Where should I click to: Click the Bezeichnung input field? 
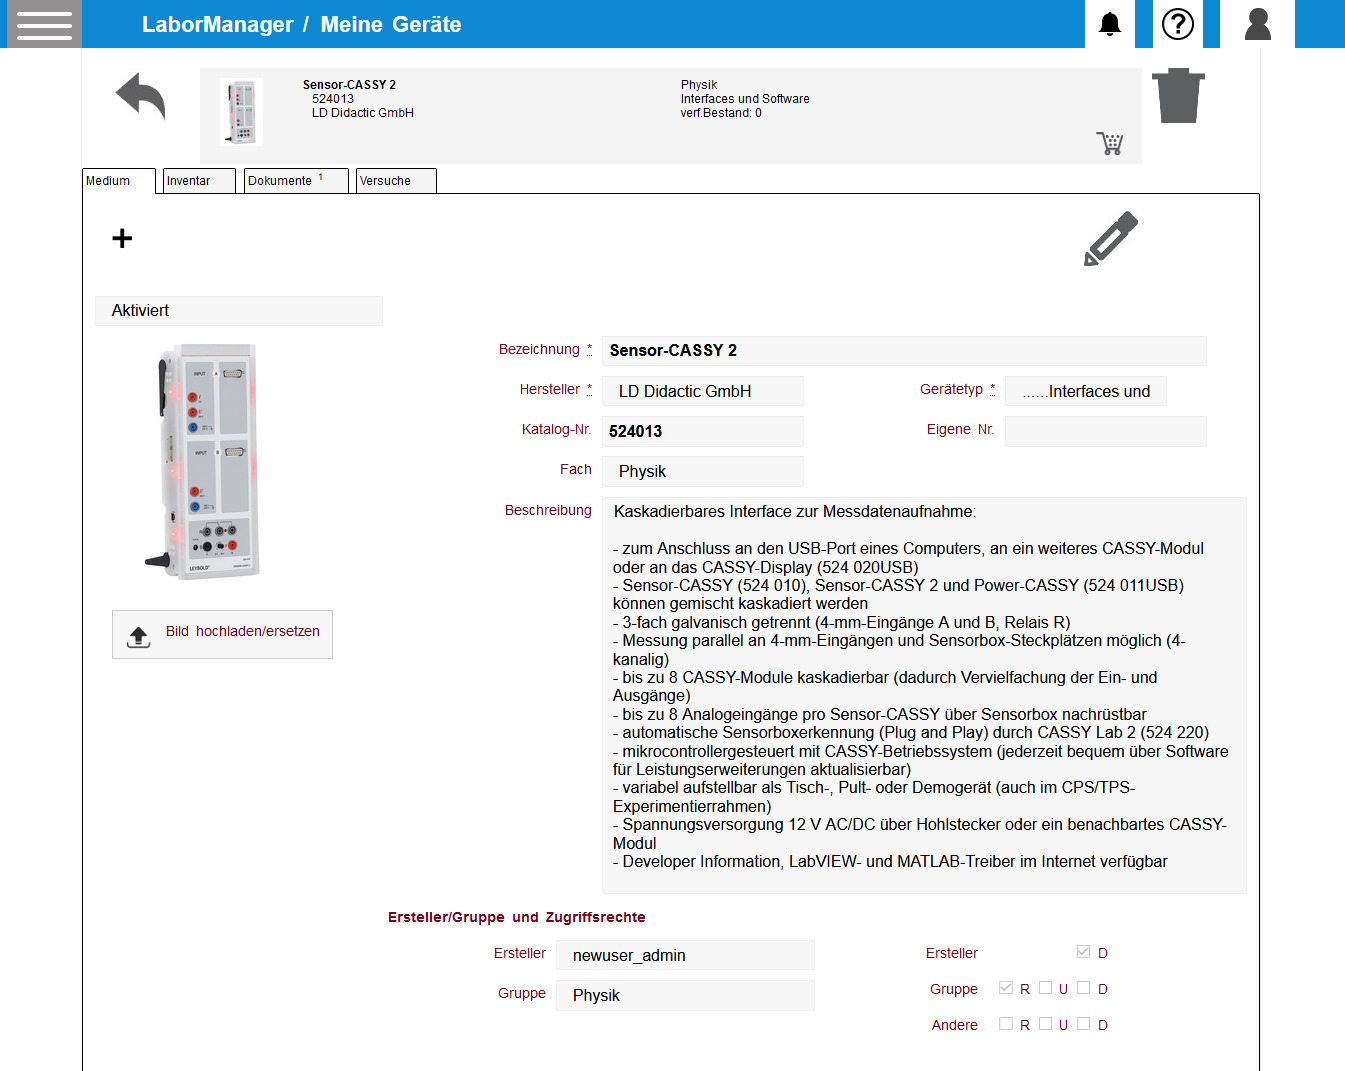904,351
